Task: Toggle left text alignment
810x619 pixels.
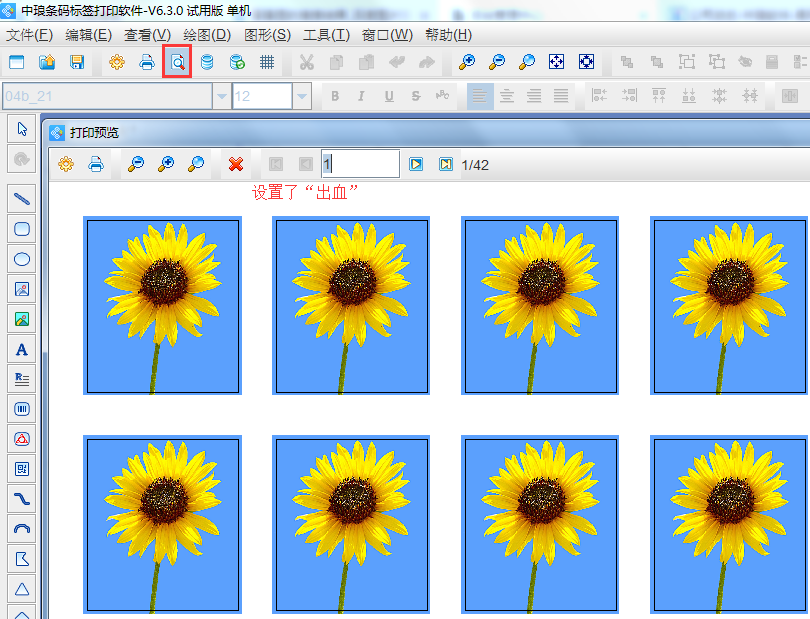Action: coord(480,96)
